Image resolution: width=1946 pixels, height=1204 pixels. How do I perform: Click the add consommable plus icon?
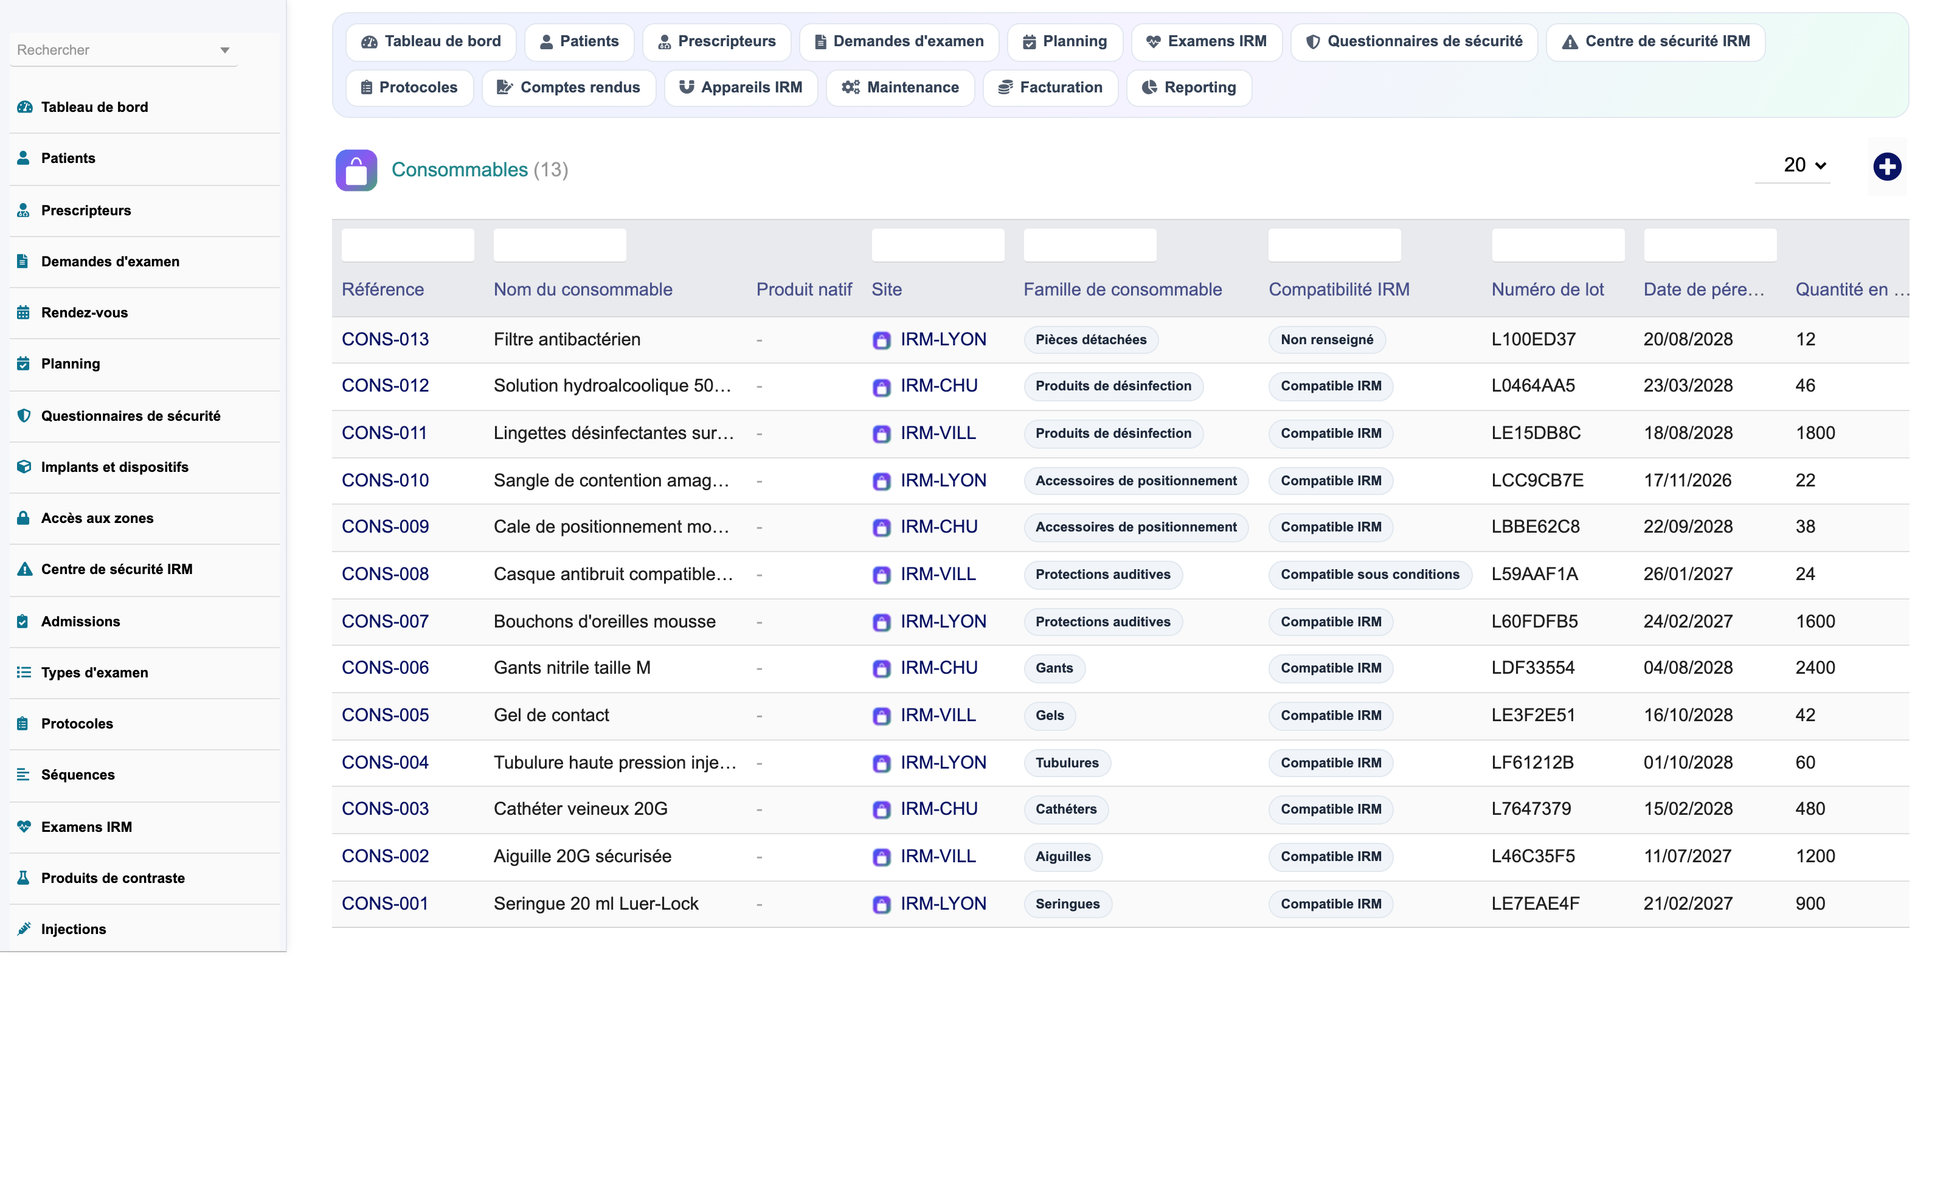click(x=1886, y=167)
